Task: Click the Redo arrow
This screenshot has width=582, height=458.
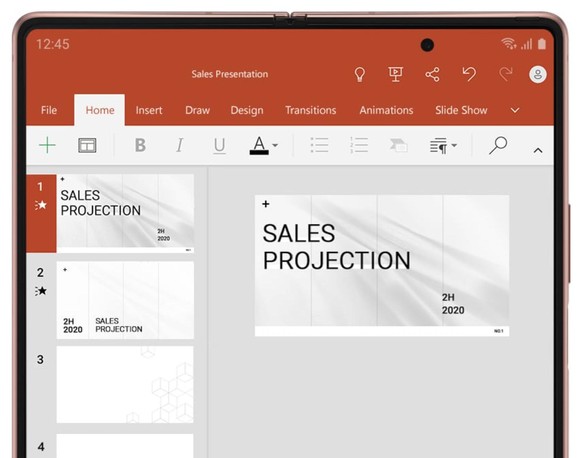Action: [506, 74]
